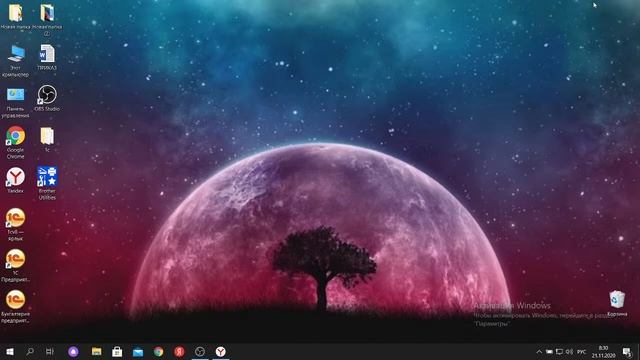Open the red Я Yandex taskbar icon

tap(179, 351)
